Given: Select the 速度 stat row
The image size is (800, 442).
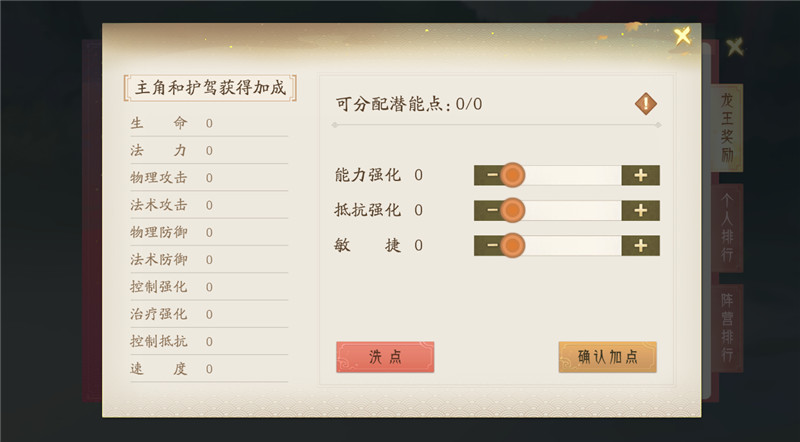Looking at the screenshot, I should tap(209, 369).
